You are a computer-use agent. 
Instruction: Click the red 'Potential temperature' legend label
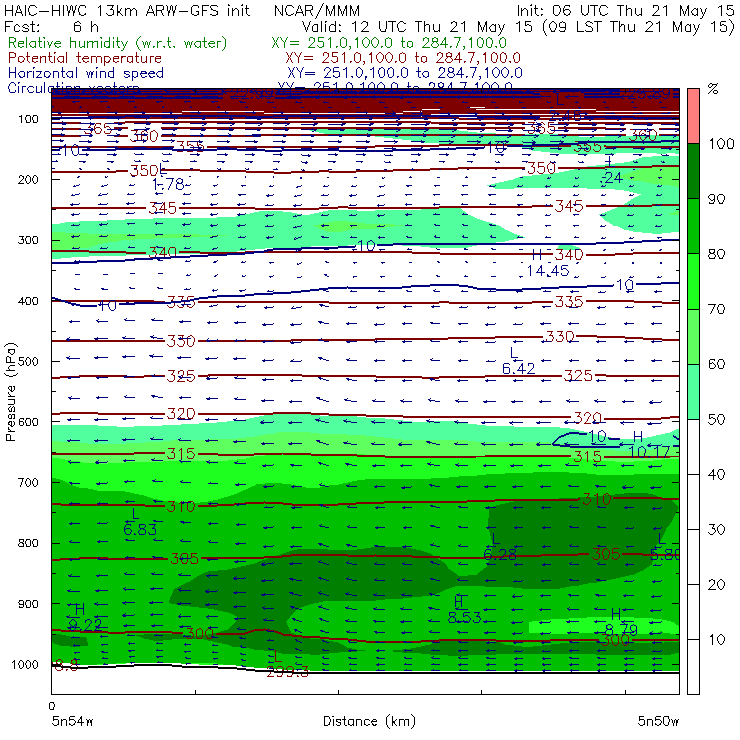pos(85,58)
